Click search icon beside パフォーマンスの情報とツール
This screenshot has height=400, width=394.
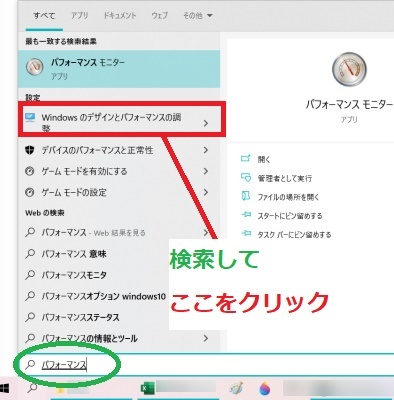pos(30,338)
